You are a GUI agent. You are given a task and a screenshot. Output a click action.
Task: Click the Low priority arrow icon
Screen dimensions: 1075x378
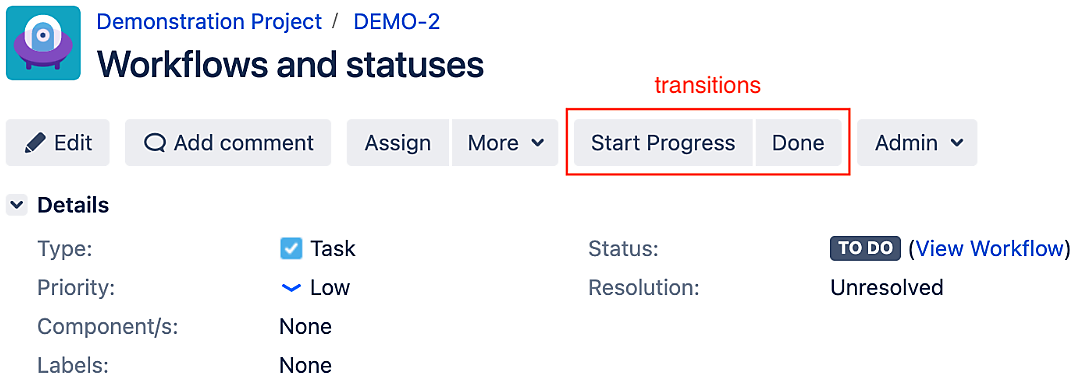point(291,288)
